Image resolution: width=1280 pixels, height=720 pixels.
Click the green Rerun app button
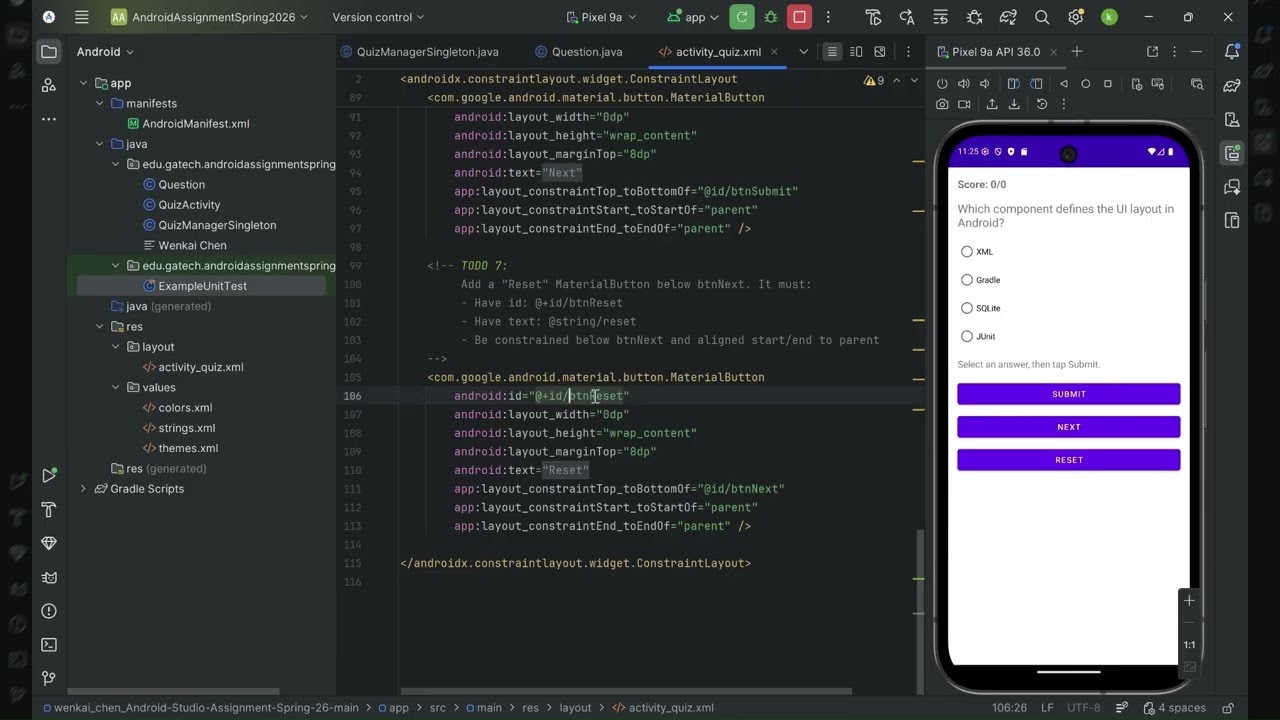point(742,17)
